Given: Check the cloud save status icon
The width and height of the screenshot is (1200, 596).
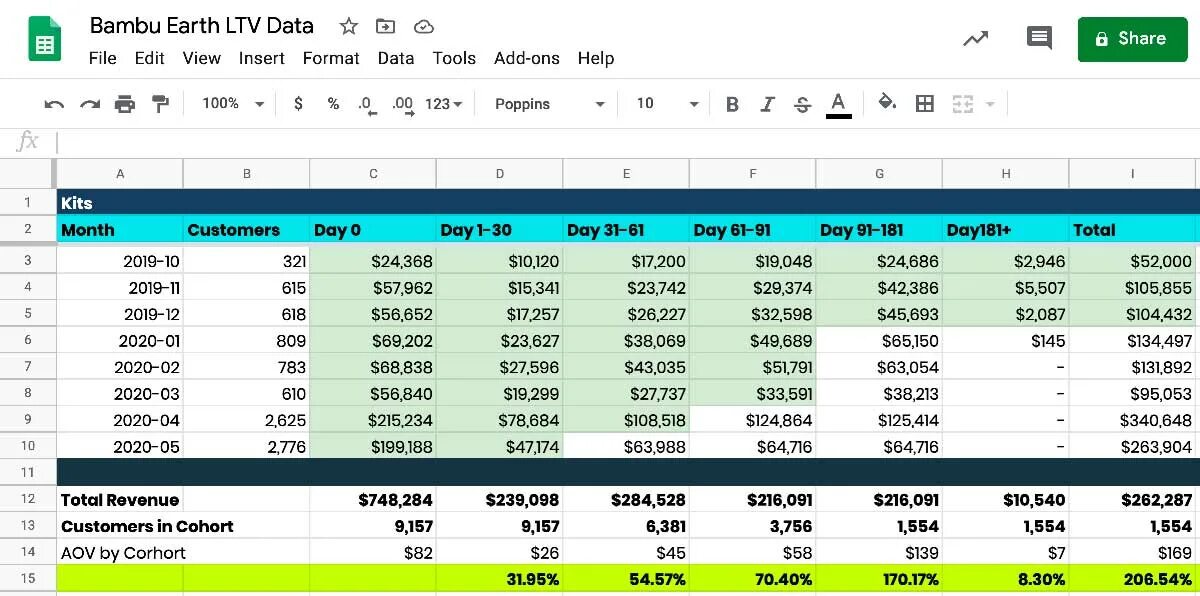Looking at the screenshot, I should [x=423, y=26].
